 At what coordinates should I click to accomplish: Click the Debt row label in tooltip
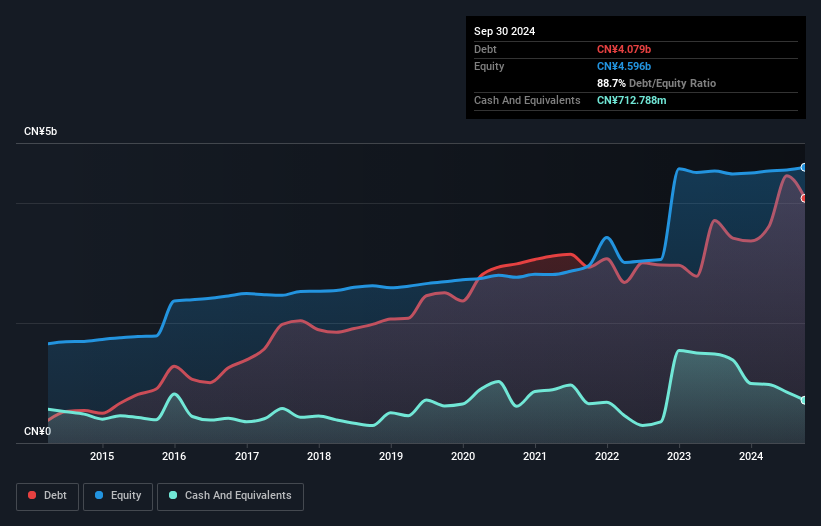tap(485, 49)
